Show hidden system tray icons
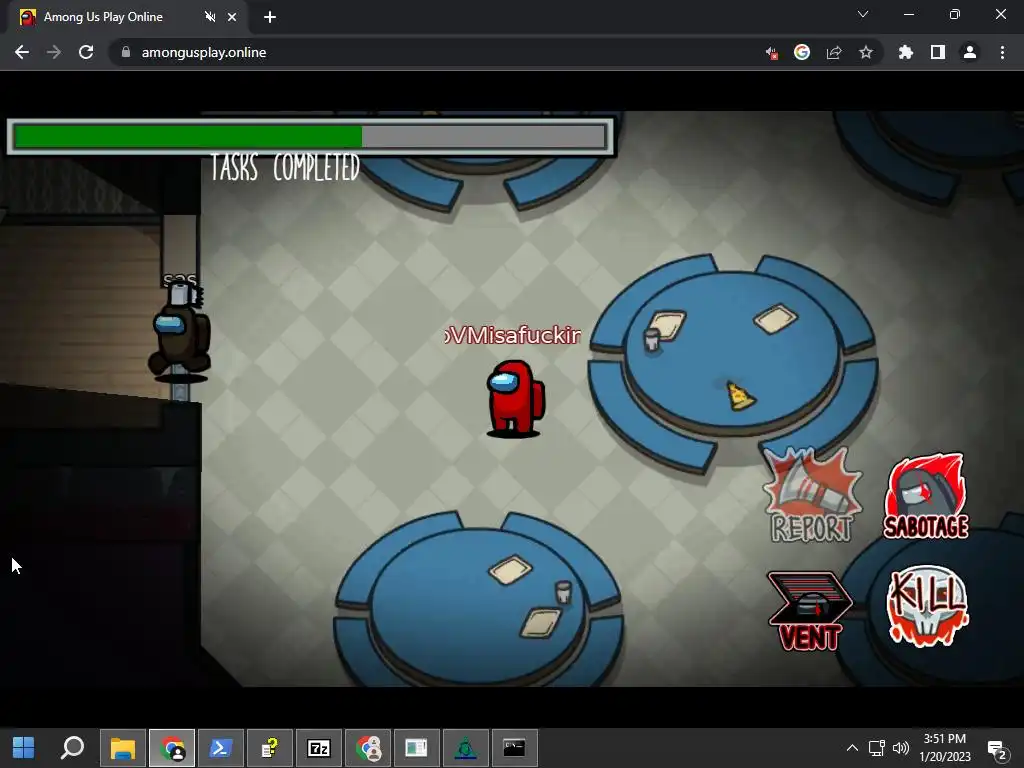 [x=852, y=748]
